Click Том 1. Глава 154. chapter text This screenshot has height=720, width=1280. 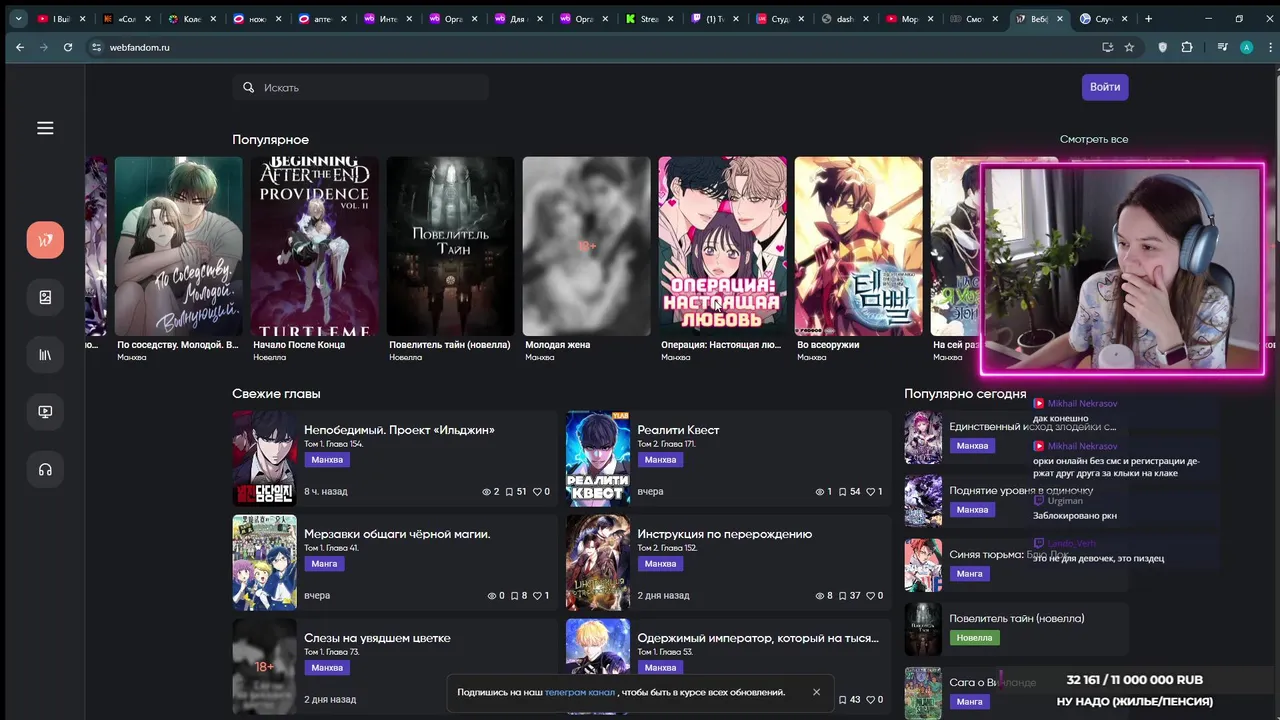point(334,444)
